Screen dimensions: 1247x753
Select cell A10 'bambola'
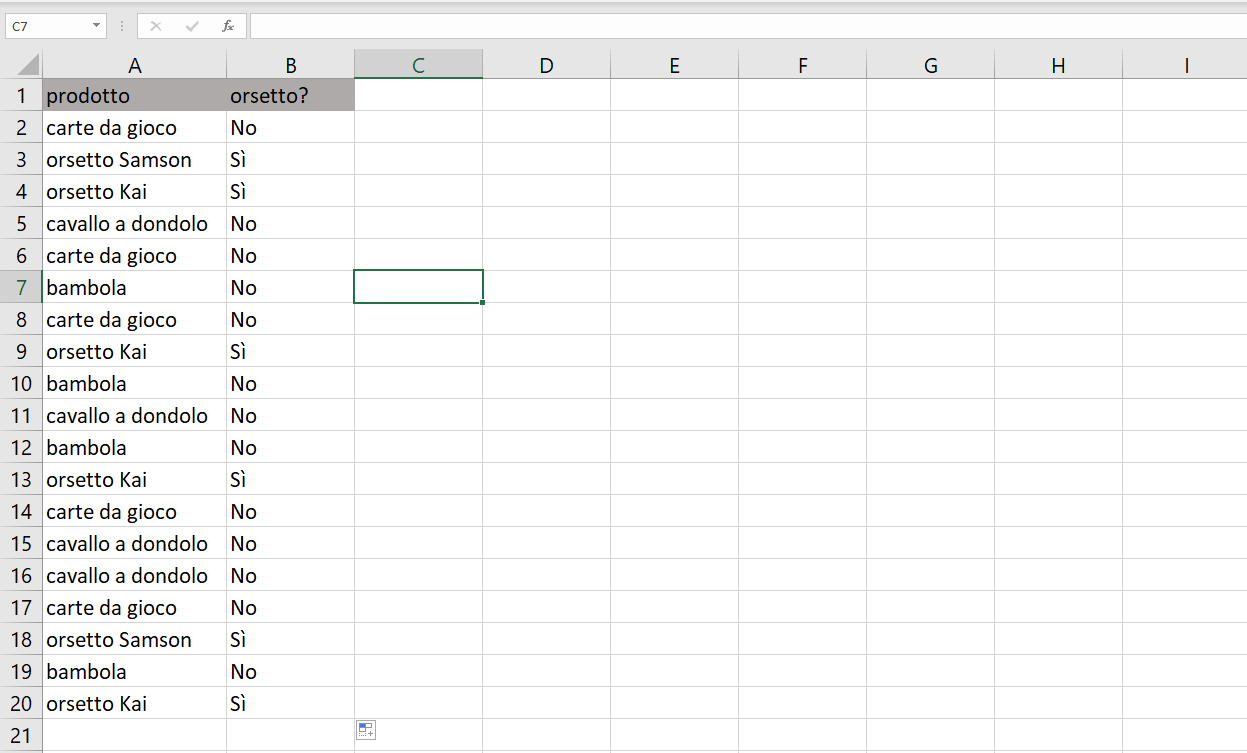(x=134, y=383)
